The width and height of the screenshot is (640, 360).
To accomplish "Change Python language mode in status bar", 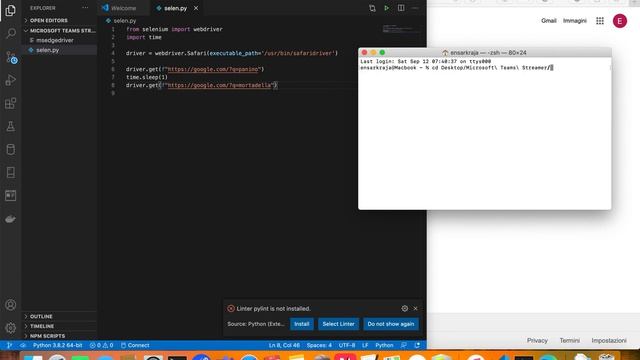I will (384, 345).
